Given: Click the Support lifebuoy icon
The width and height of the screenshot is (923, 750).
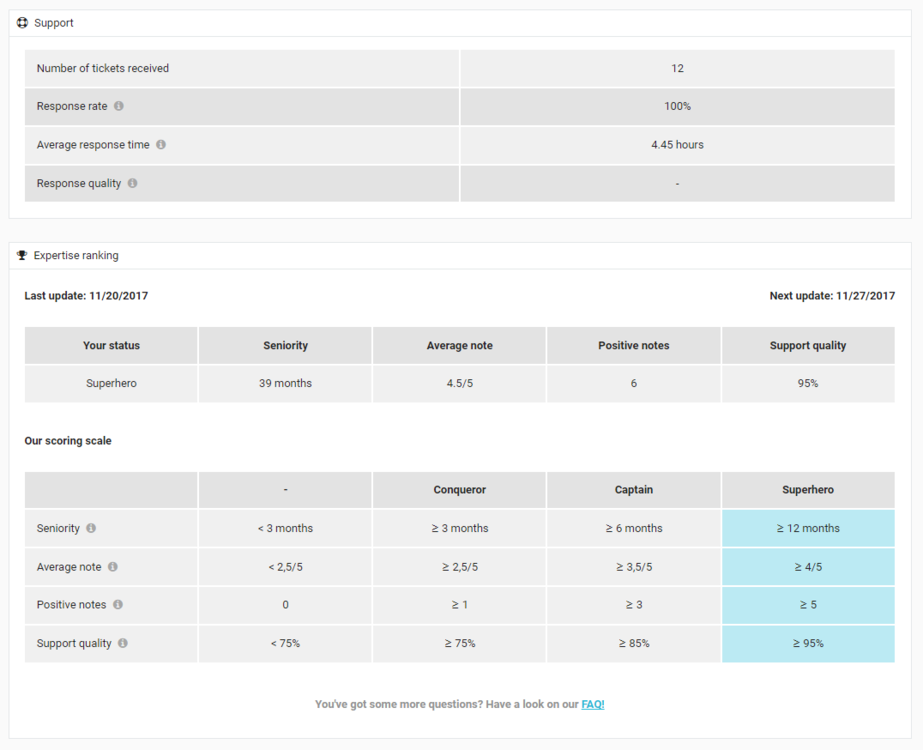Looking at the screenshot, I should coord(22,23).
